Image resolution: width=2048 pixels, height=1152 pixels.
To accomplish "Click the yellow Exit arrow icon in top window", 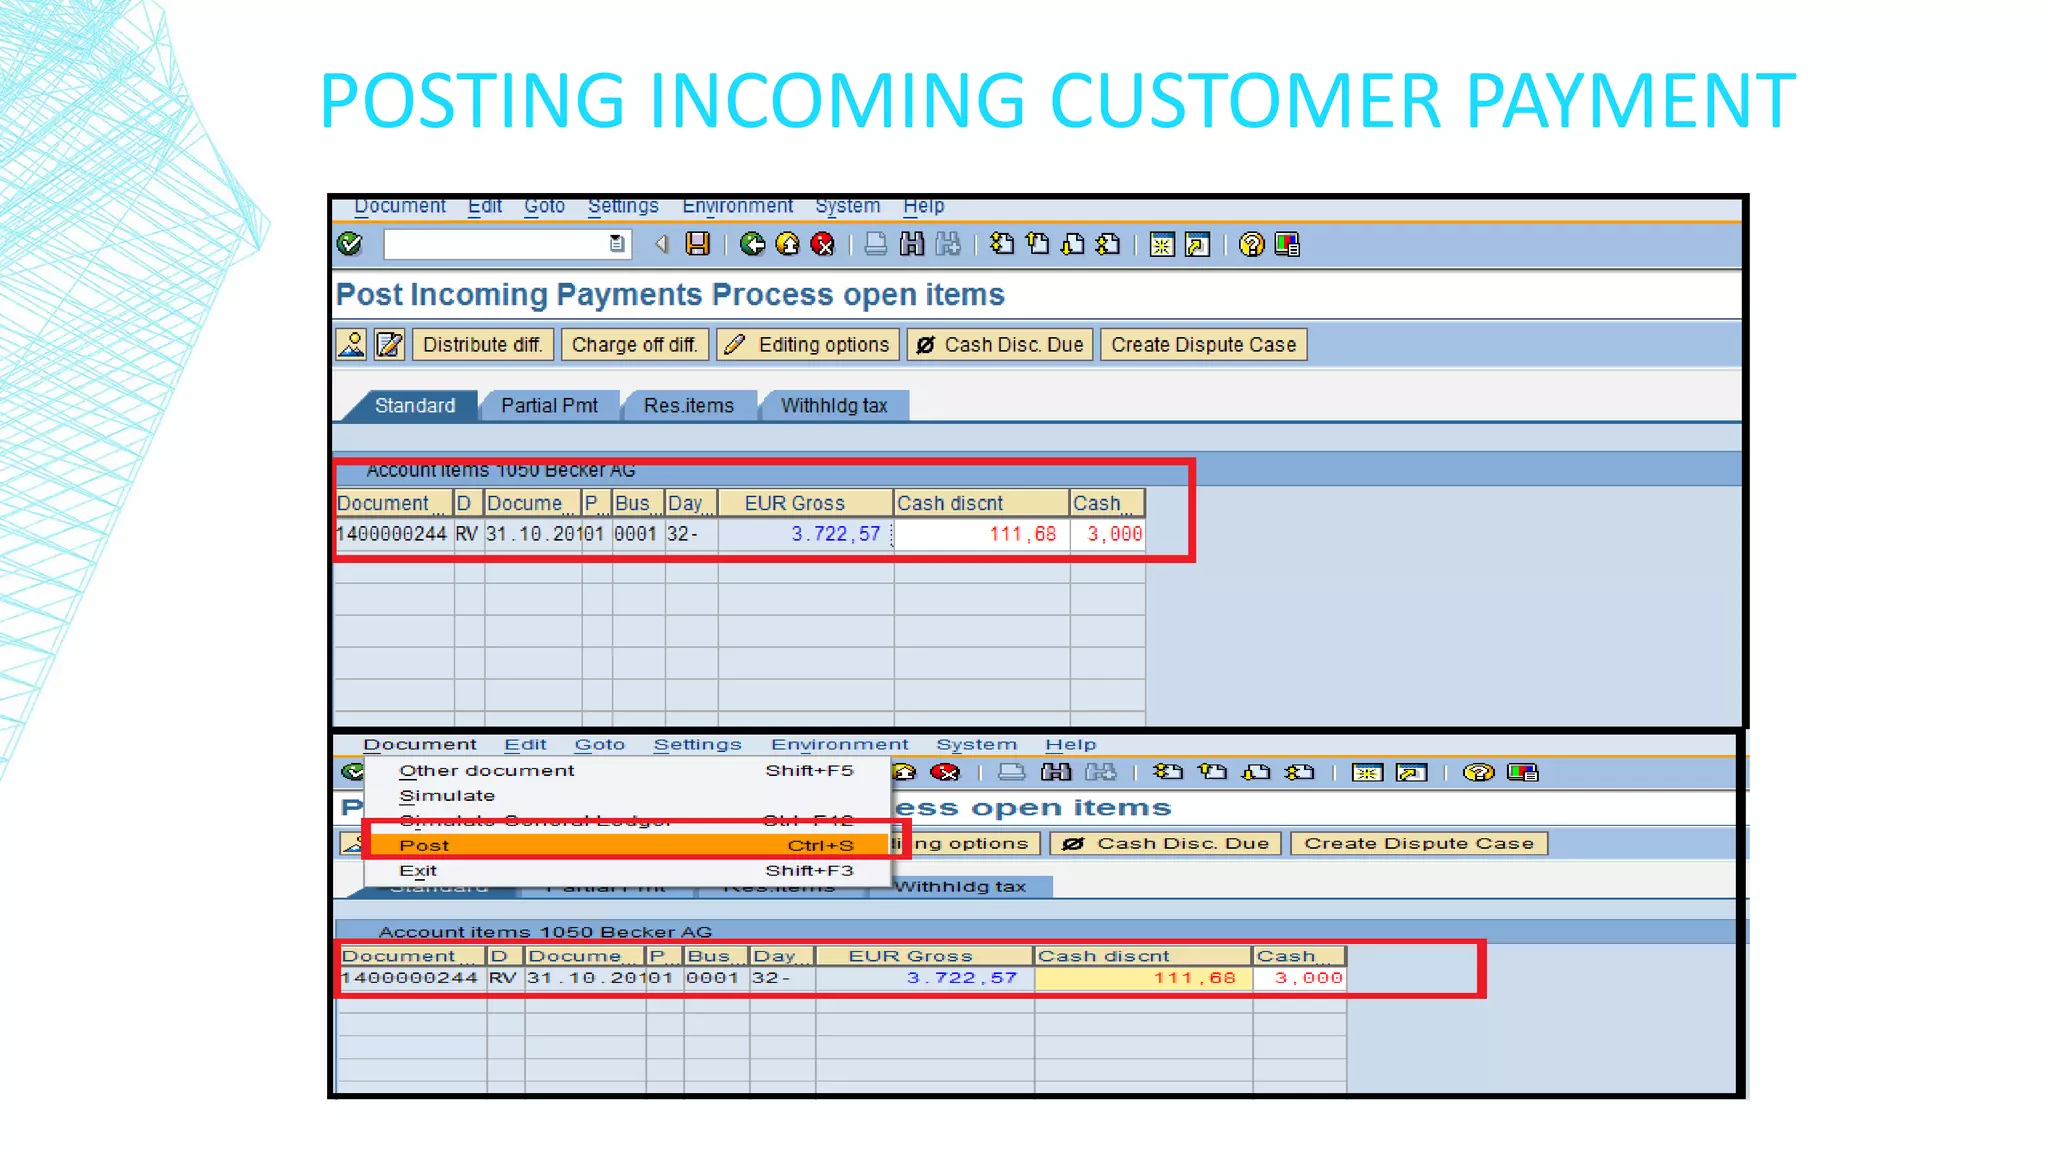I will pyautogui.click(x=788, y=244).
